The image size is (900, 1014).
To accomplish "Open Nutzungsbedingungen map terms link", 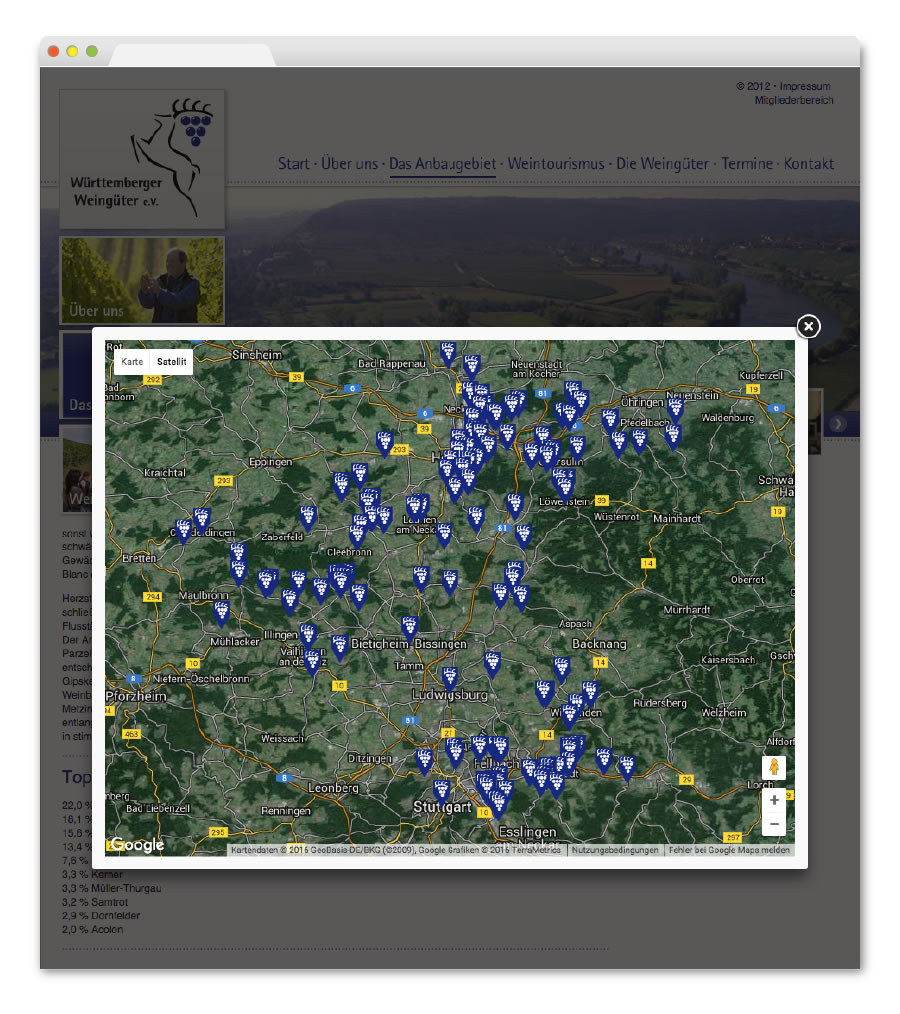I will pos(615,850).
